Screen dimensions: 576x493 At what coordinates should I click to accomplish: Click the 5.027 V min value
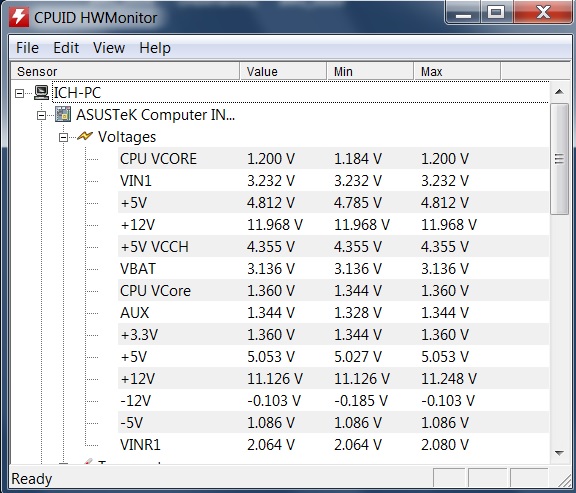(358, 356)
